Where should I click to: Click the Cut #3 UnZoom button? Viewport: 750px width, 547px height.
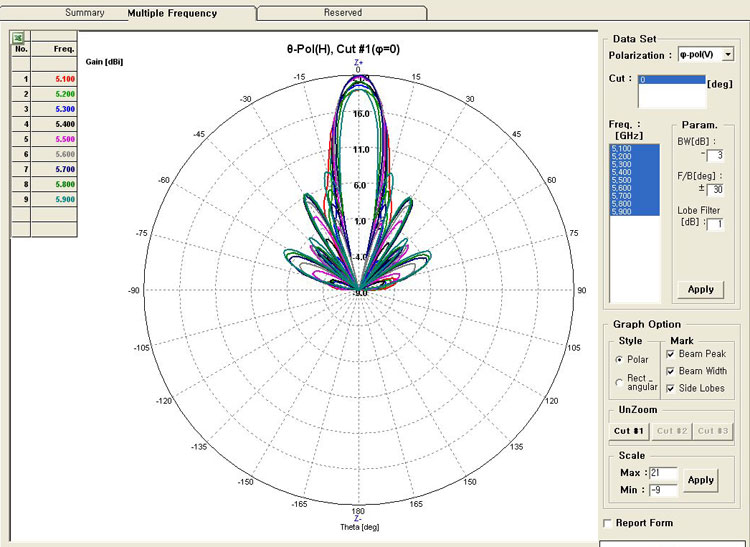pyautogui.click(x=713, y=431)
